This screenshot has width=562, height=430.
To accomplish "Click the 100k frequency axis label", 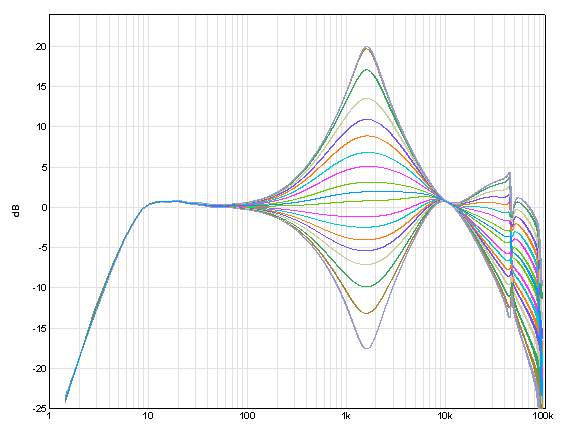I will (x=543, y=416).
